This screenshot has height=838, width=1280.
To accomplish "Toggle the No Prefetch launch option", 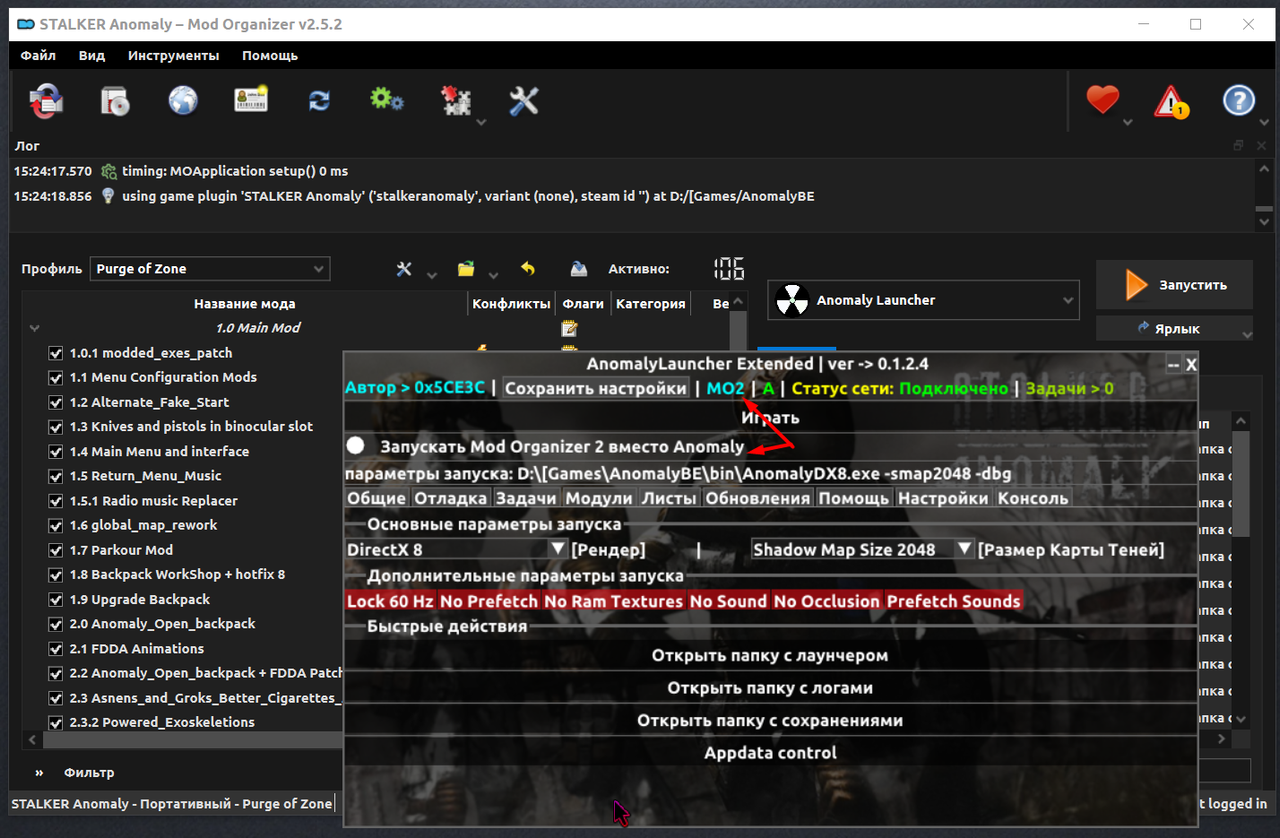I will [x=489, y=601].
